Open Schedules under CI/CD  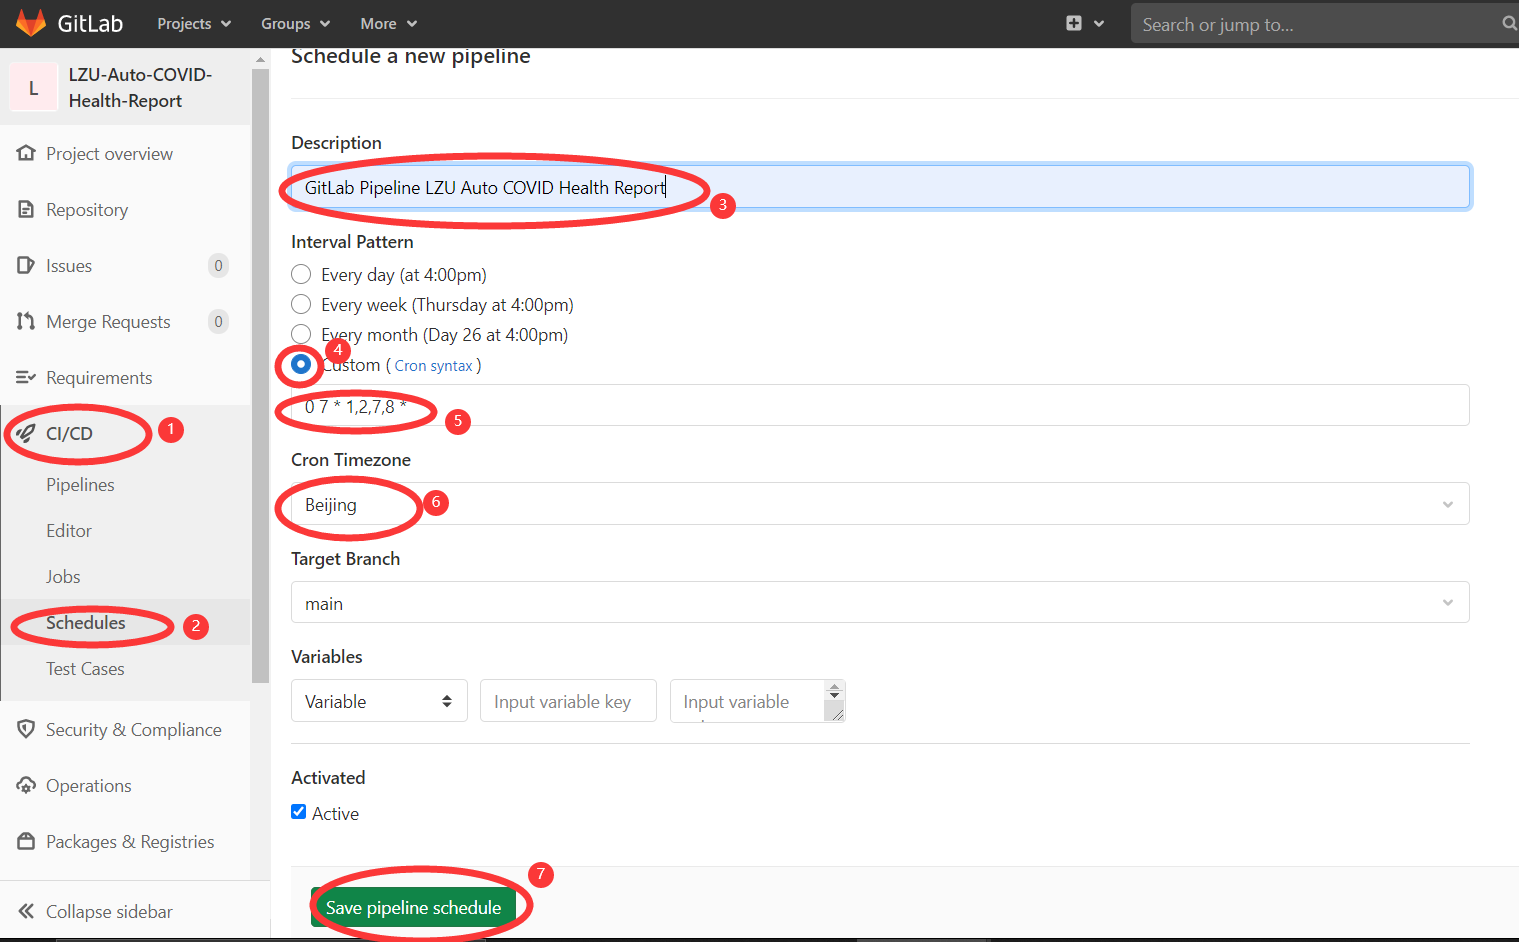point(86,622)
